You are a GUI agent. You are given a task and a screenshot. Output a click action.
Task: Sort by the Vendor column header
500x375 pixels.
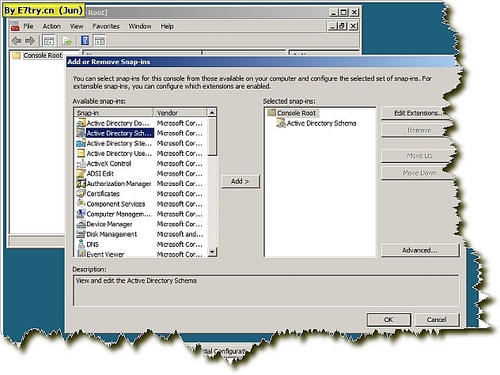[180, 113]
